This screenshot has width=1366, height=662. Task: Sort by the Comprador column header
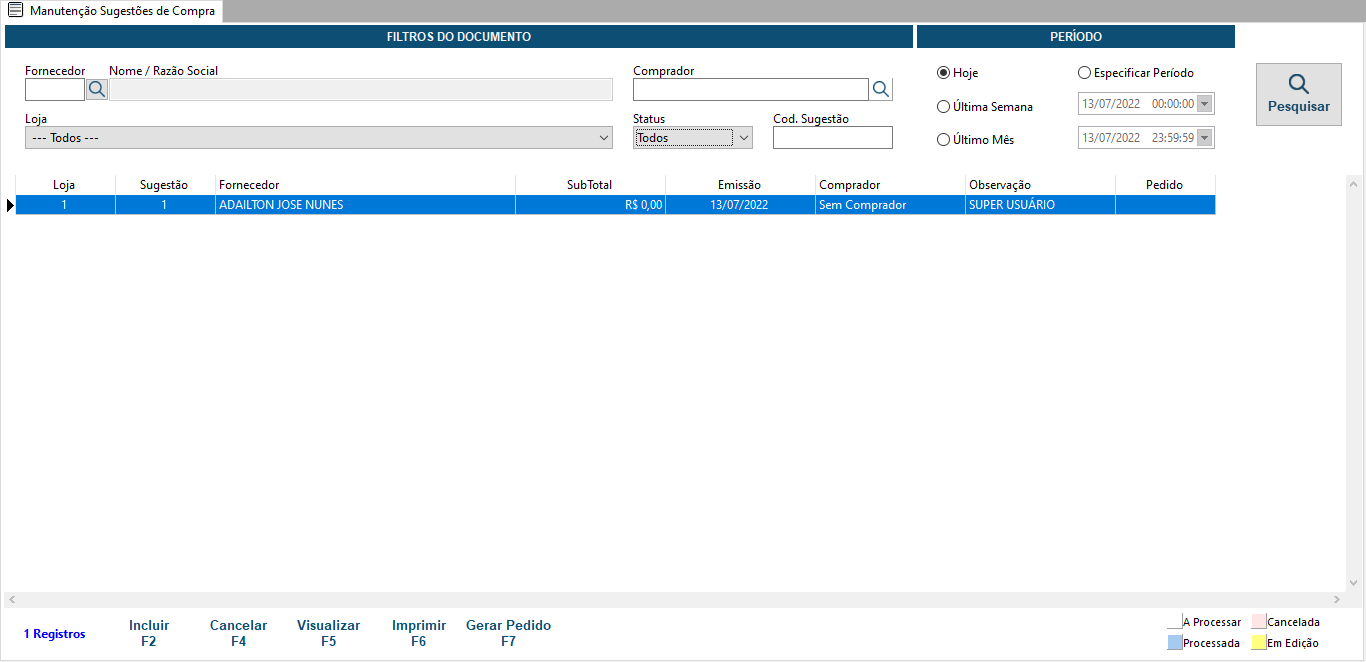tap(890, 185)
